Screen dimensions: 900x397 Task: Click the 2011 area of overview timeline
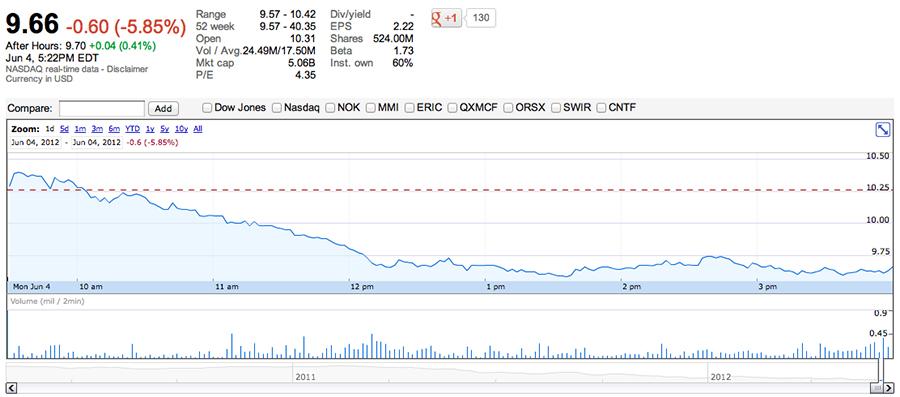click(x=305, y=377)
